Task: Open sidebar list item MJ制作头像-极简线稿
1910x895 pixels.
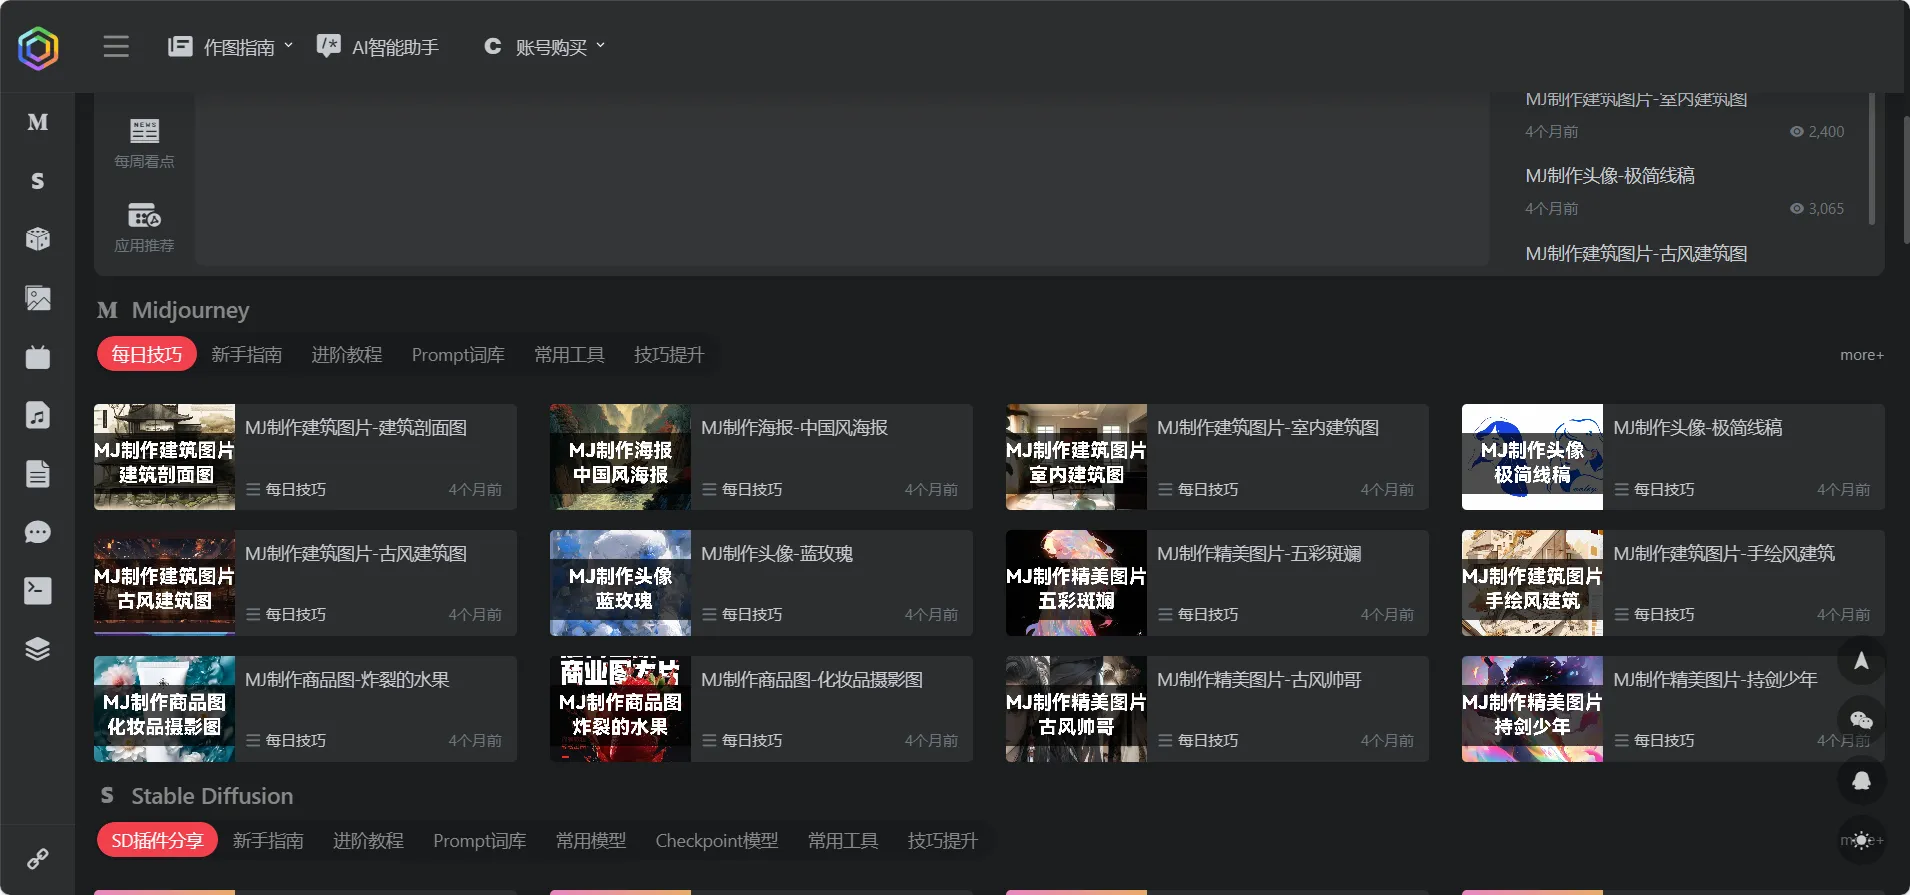Action: tap(1610, 176)
